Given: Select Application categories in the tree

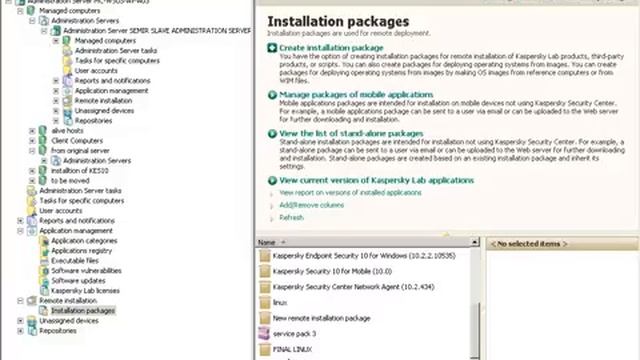Looking at the screenshot, I should tap(84, 240).
